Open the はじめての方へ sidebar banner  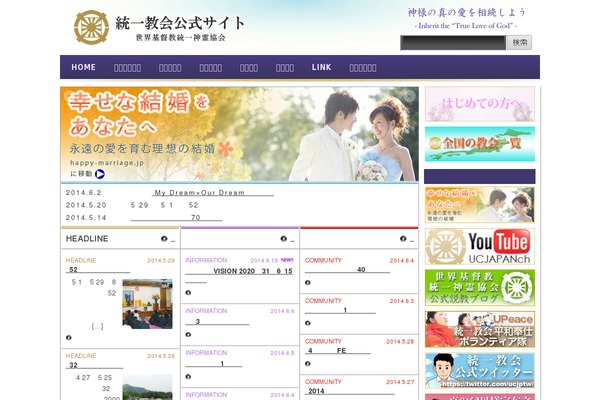point(480,104)
